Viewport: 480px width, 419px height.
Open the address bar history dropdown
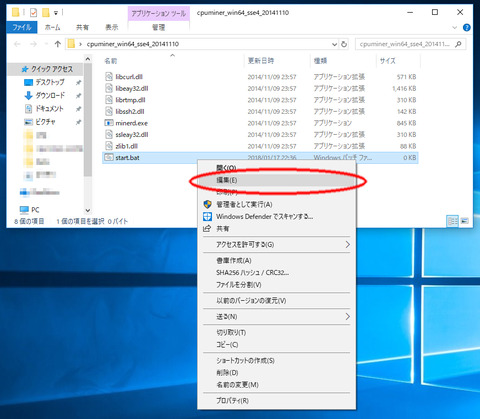click(334, 44)
